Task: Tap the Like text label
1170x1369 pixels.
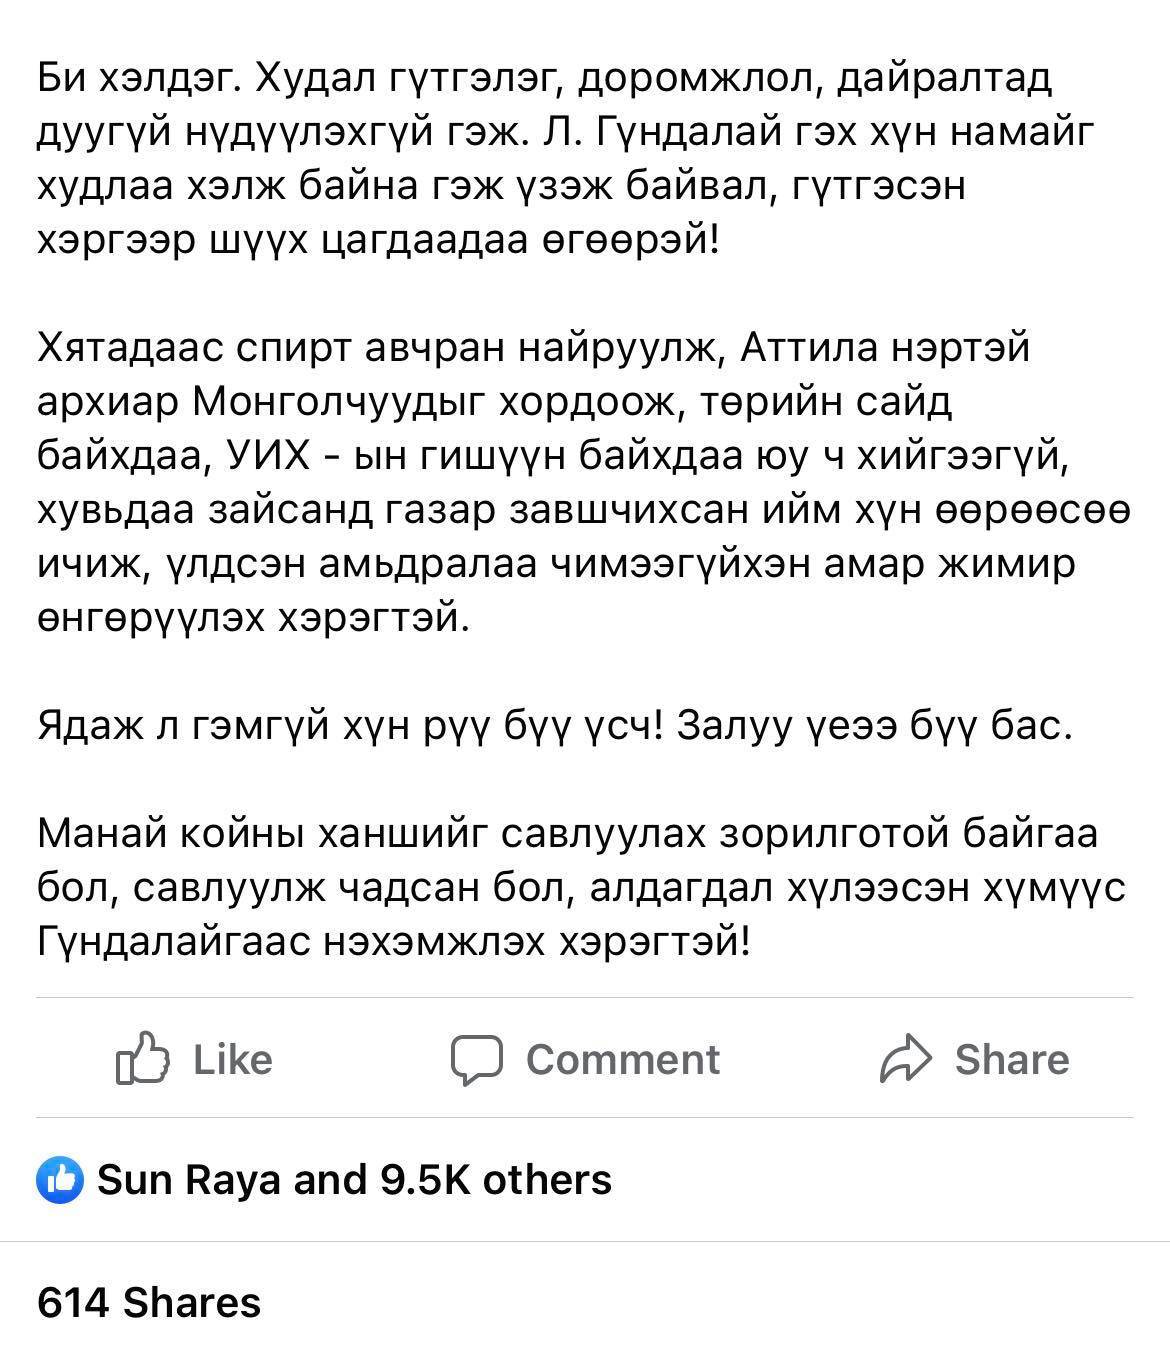Action: (x=232, y=1060)
